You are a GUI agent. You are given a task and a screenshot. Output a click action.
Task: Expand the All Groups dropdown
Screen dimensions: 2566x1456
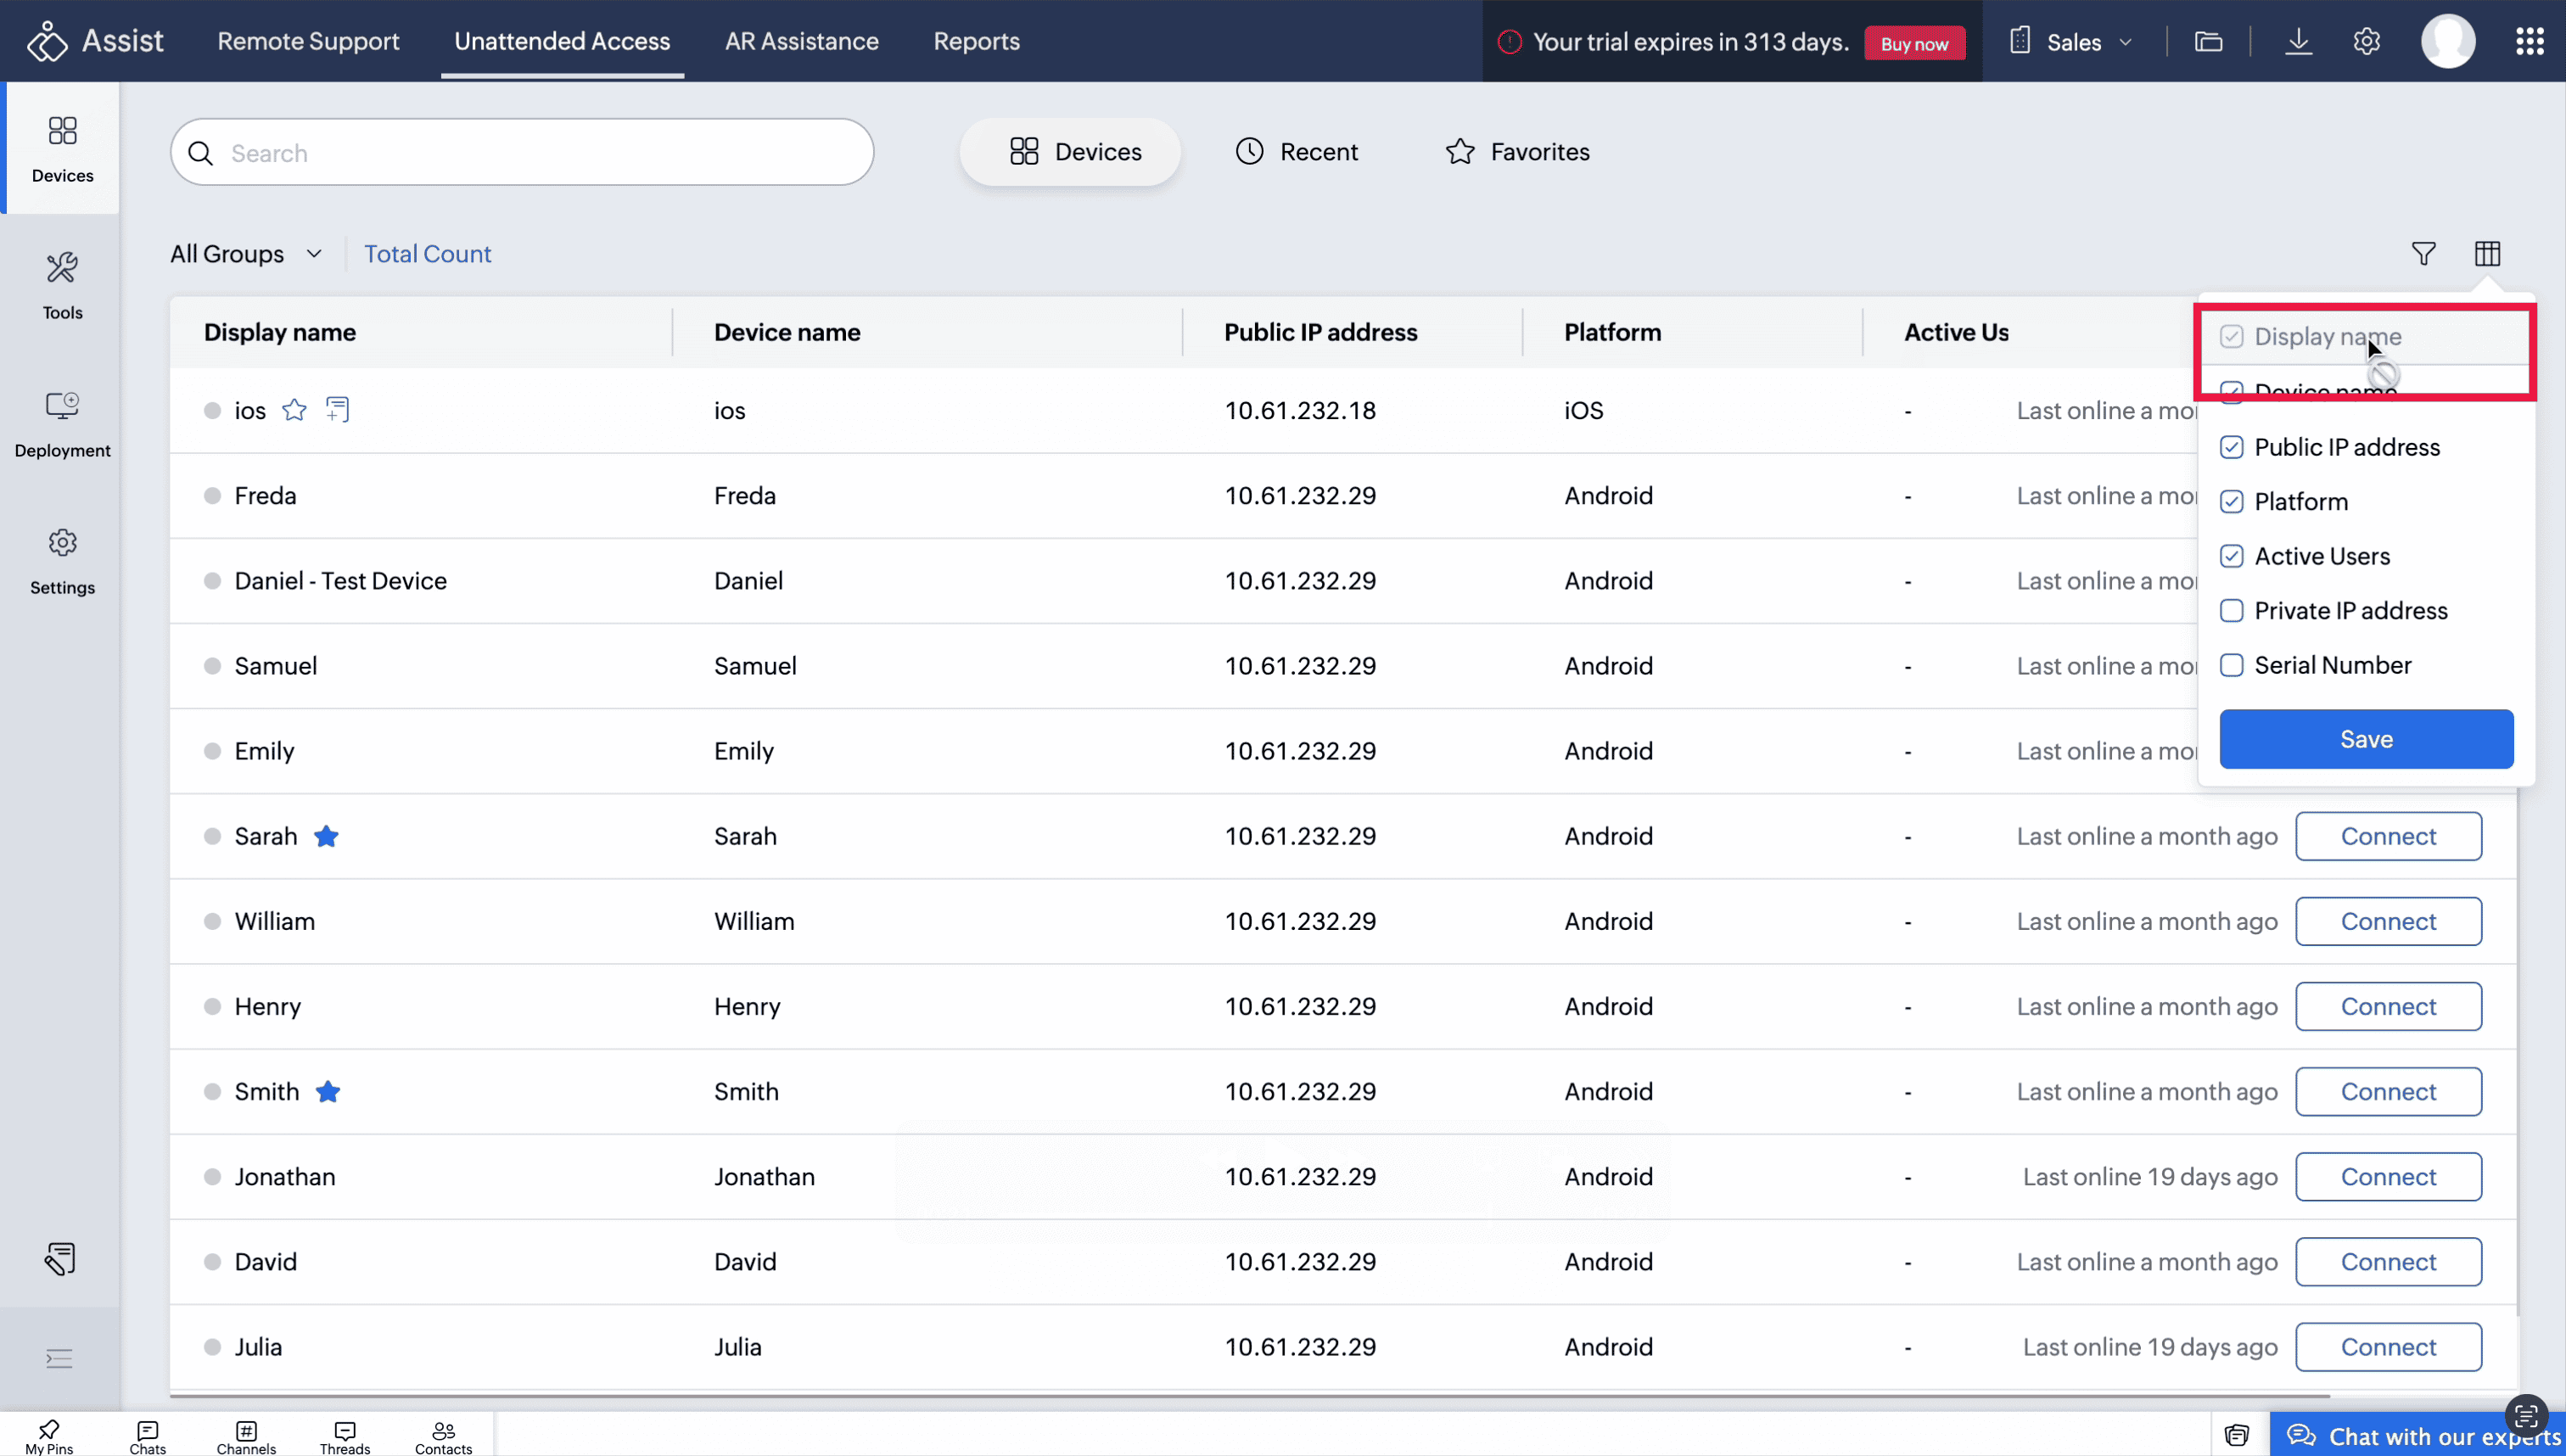246,254
